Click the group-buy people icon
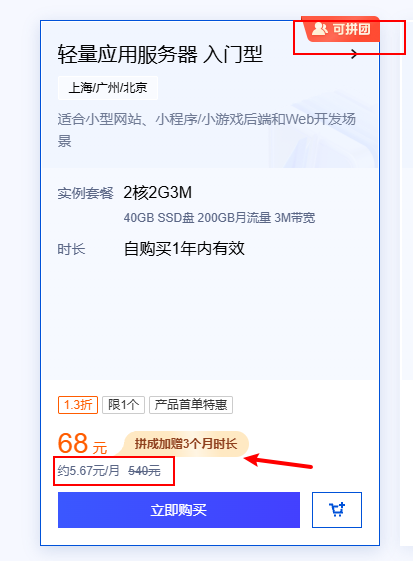Image resolution: width=413 pixels, height=561 pixels. [x=319, y=29]
